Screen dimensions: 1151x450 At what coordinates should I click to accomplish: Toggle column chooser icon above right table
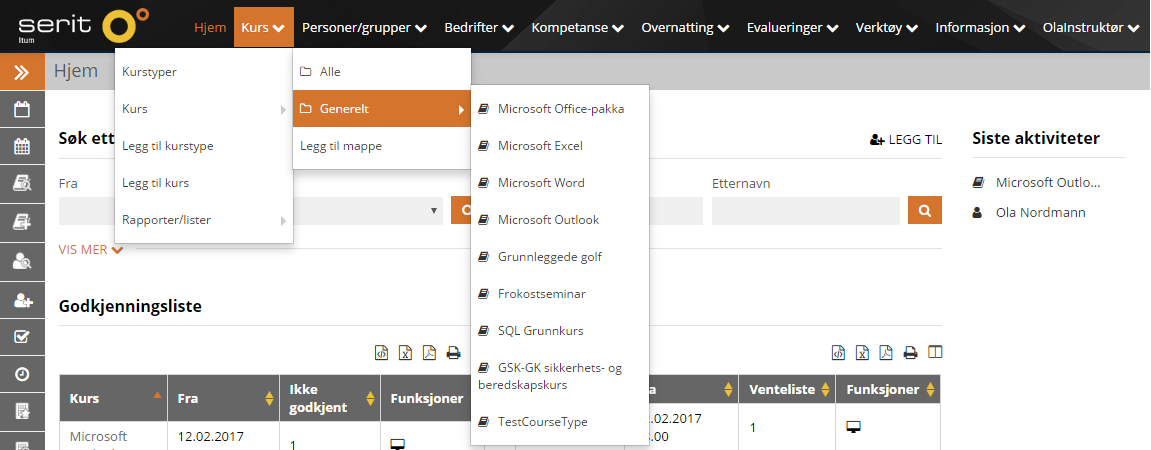pyautogui.click(x=935, y=352)
